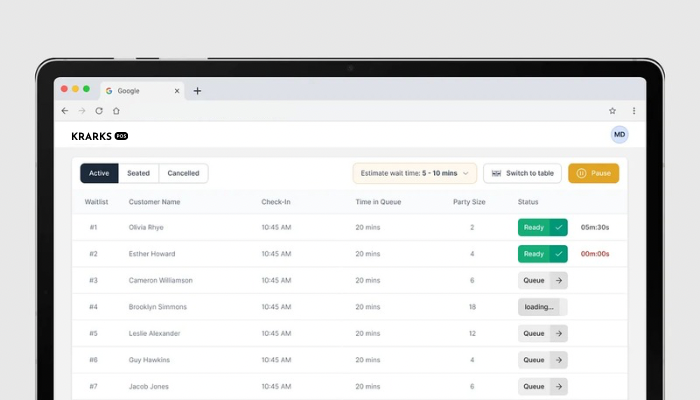The width and height of the screenshot is (700, 400).
Task: Click the KRARKS POS logo
Action: pos(100,136)
